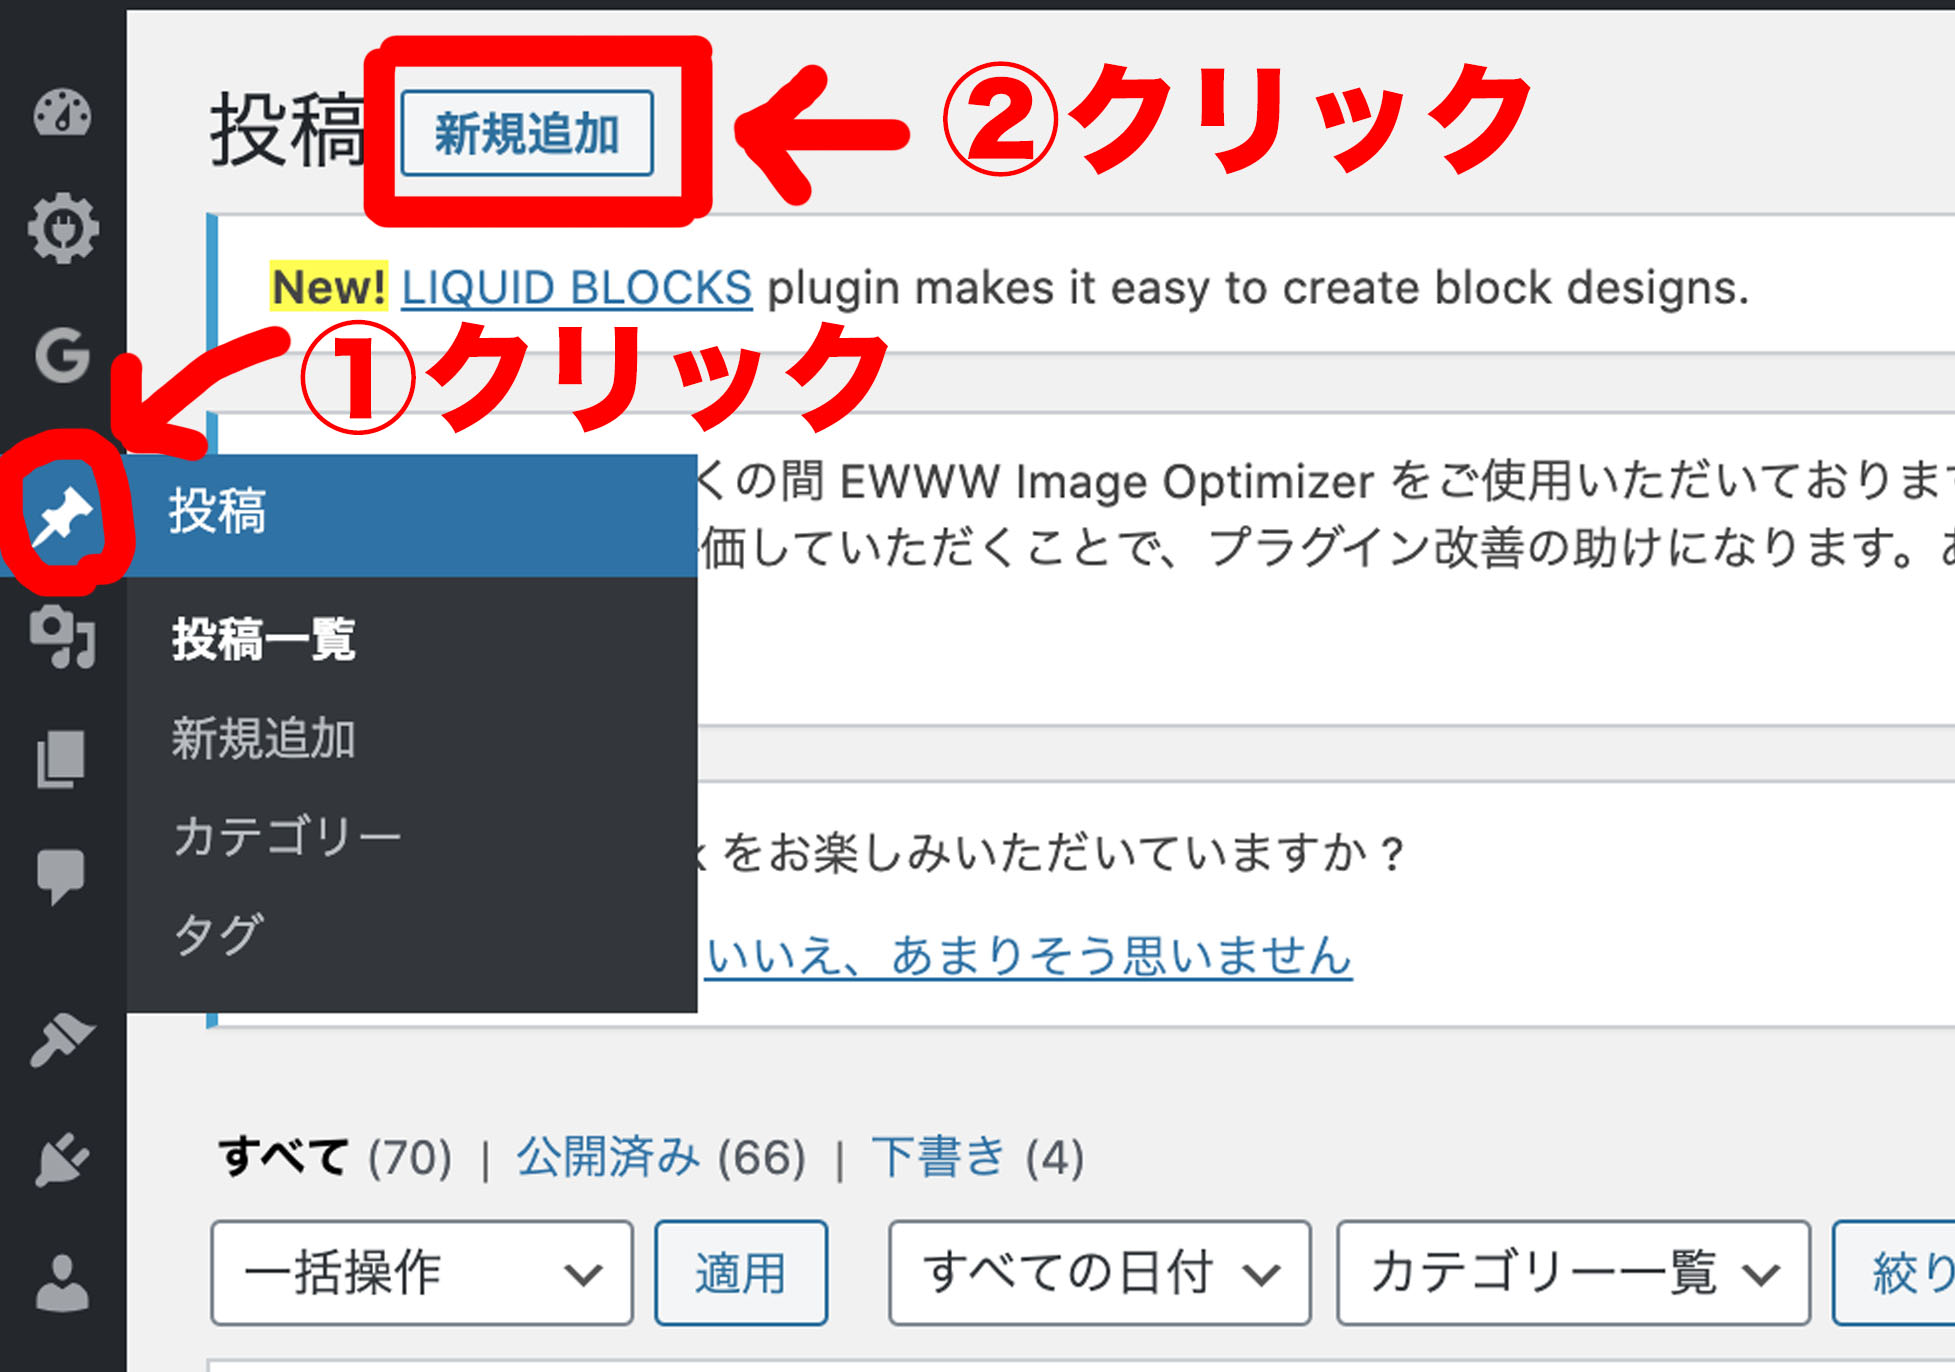1955x1372 pixels.
Task: Select 新規追加 in the posts submenu
Action: pyautogui.click(x=264, y=739)
